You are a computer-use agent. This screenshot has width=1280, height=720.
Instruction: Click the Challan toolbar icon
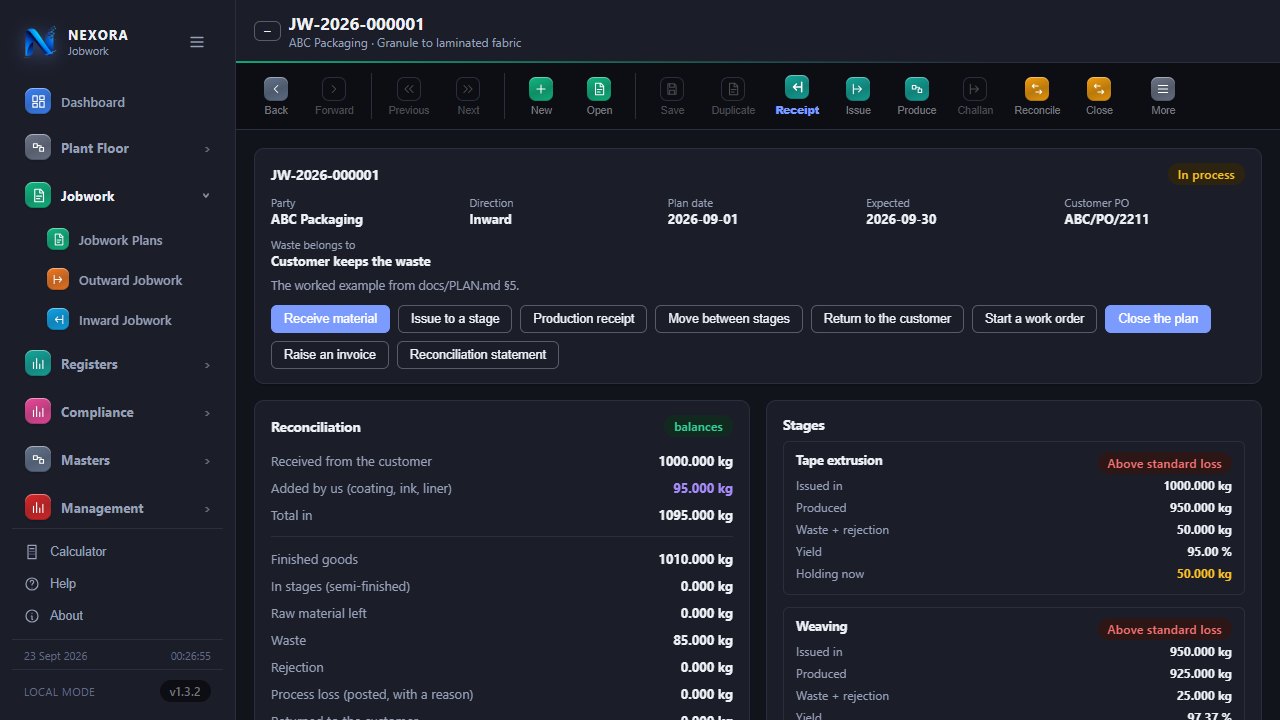975,88
